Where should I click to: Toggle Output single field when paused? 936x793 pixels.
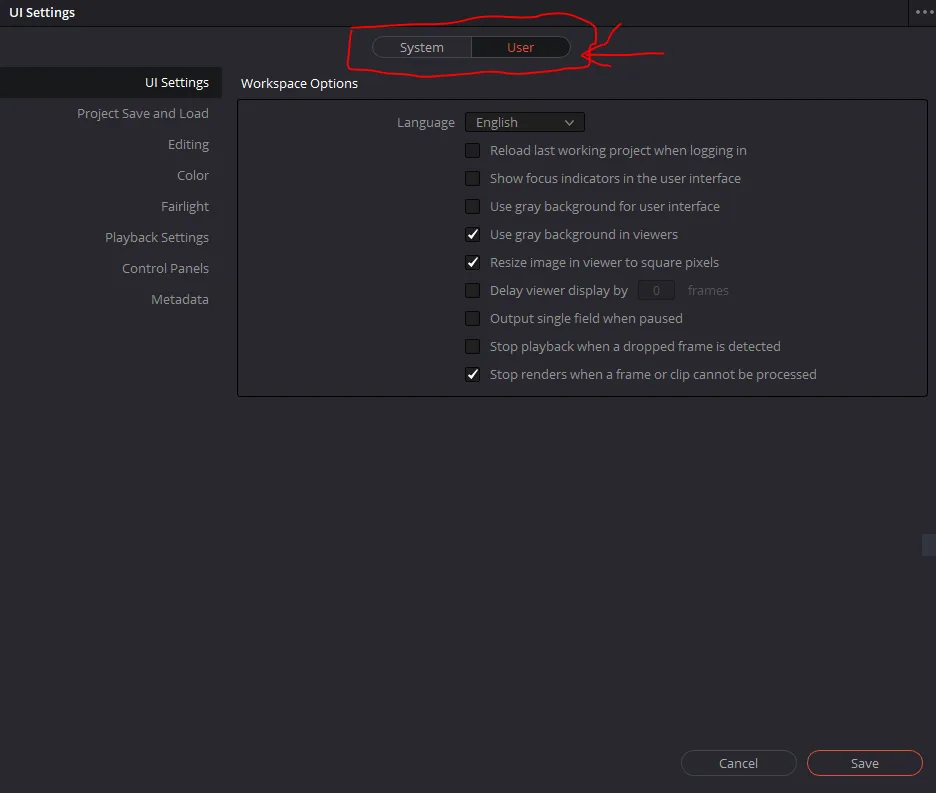click(x=473, y=319)
